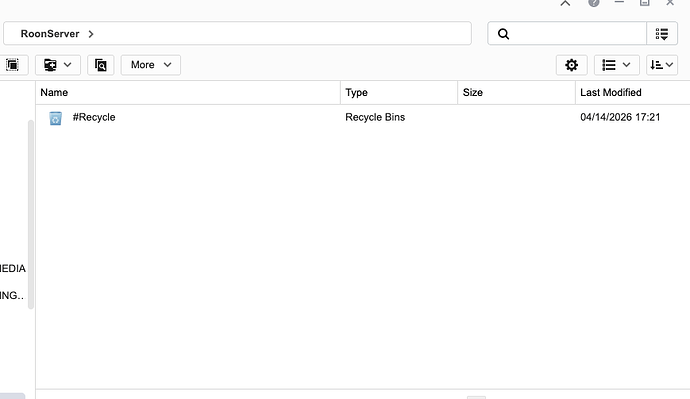This screenshot has height=399, width=690.
Task: Minimize the File Station window
Action: [x=619, y=3]
